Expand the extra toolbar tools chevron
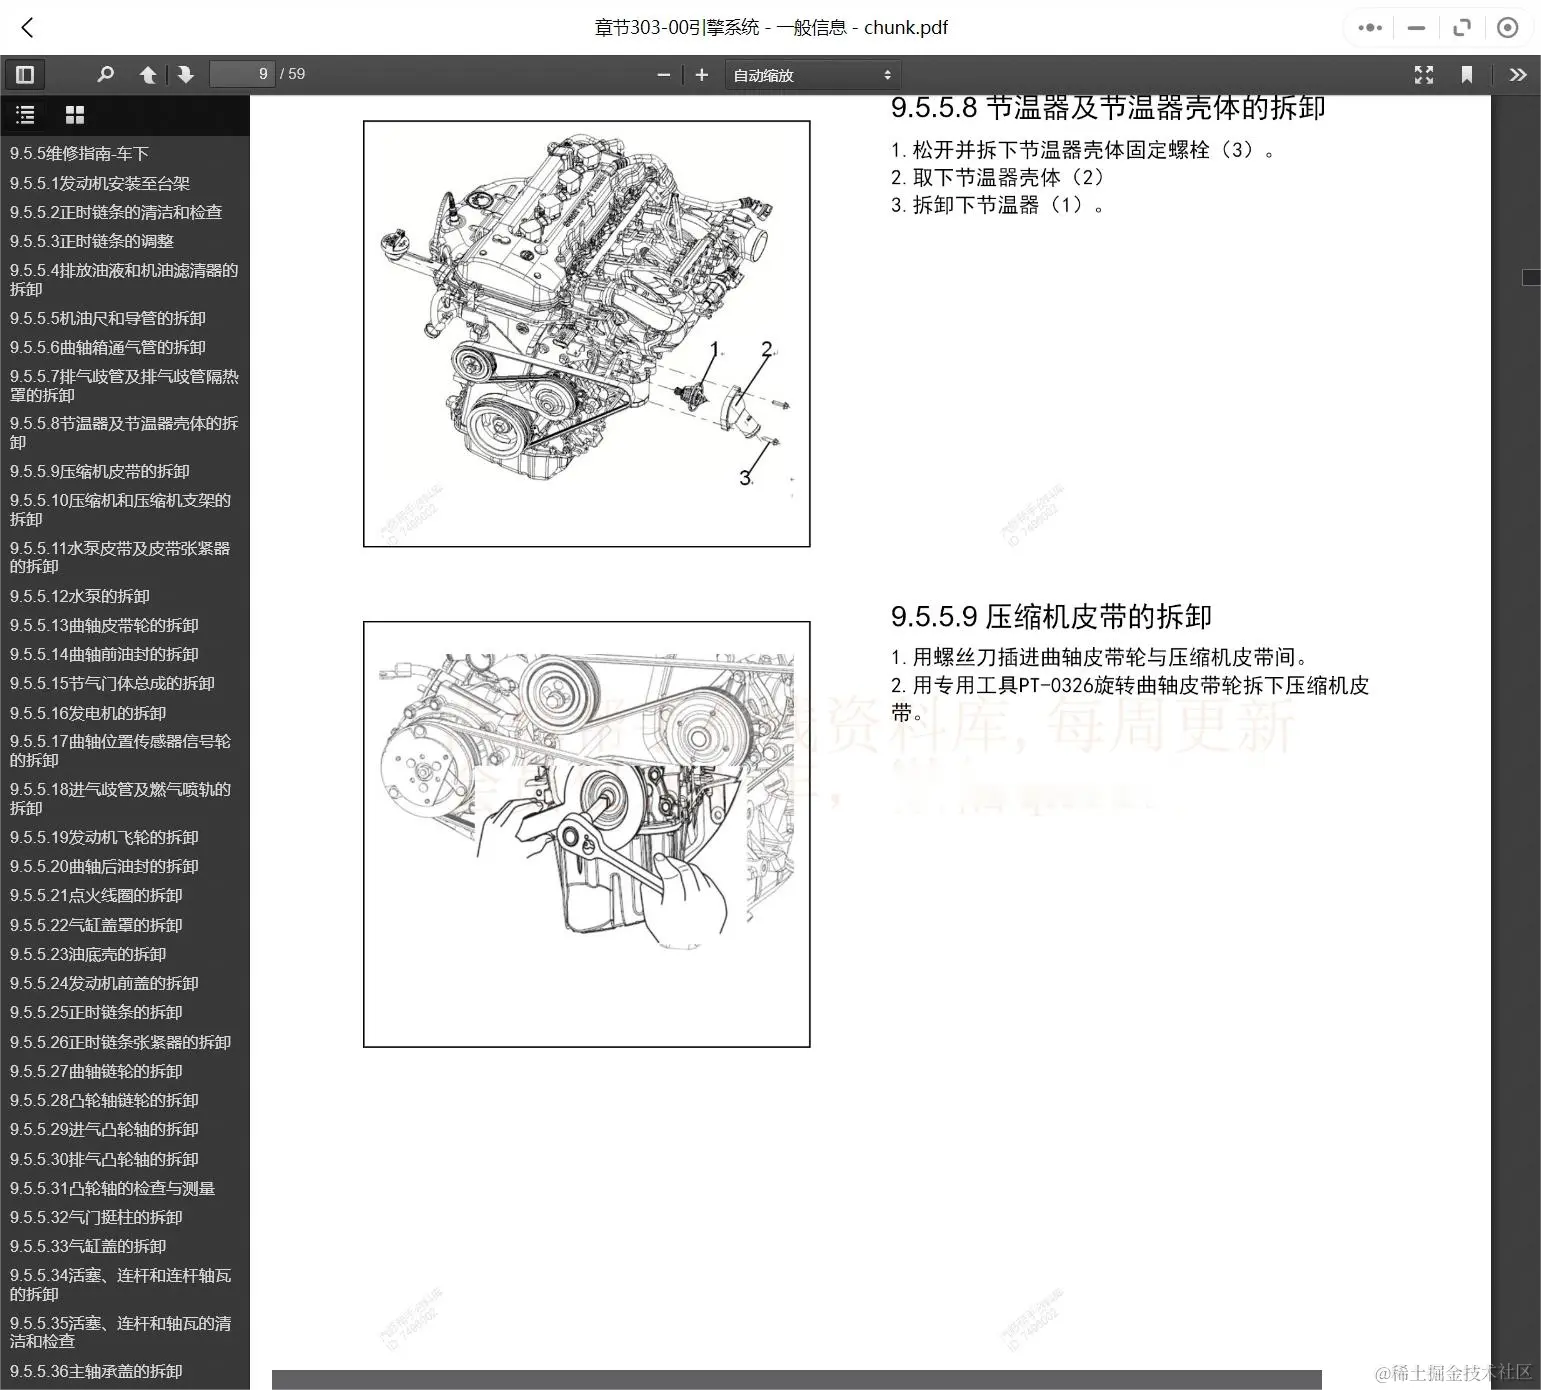Image resolution: width=1541 pixels, height=1390 pixels. (x=1518, y=74)
